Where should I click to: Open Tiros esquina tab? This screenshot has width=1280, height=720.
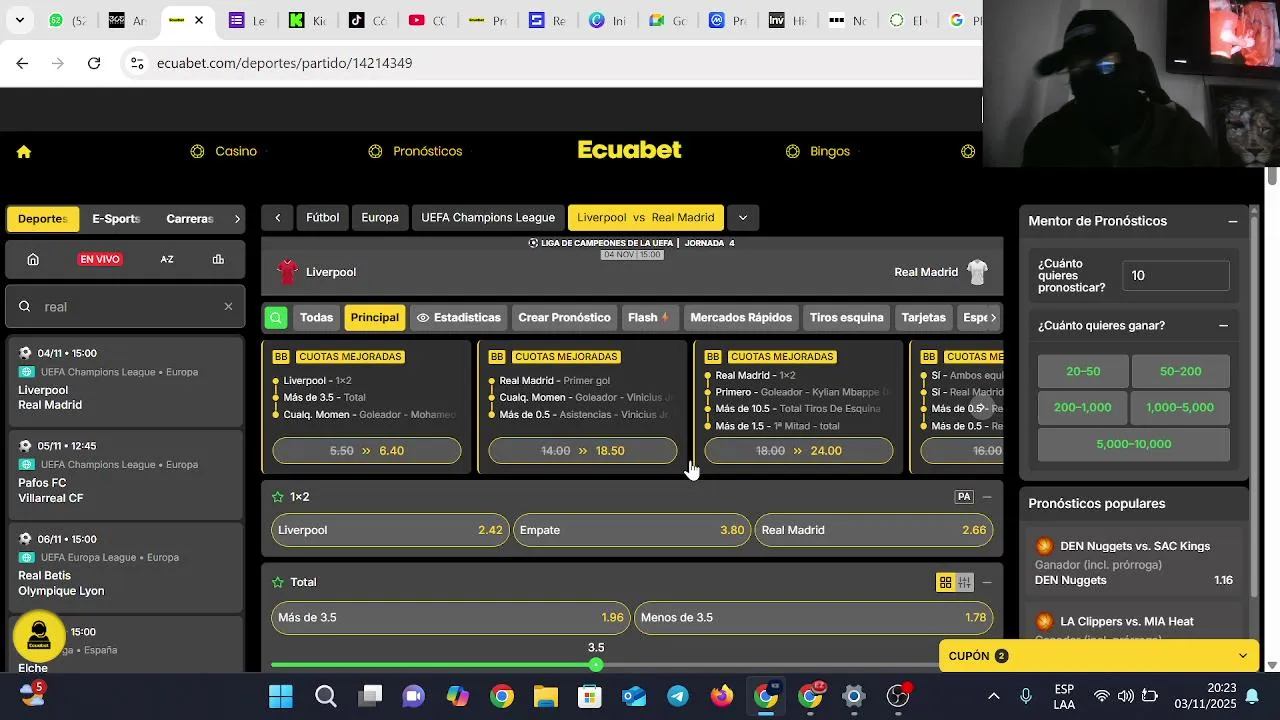[x=847, y=318]
